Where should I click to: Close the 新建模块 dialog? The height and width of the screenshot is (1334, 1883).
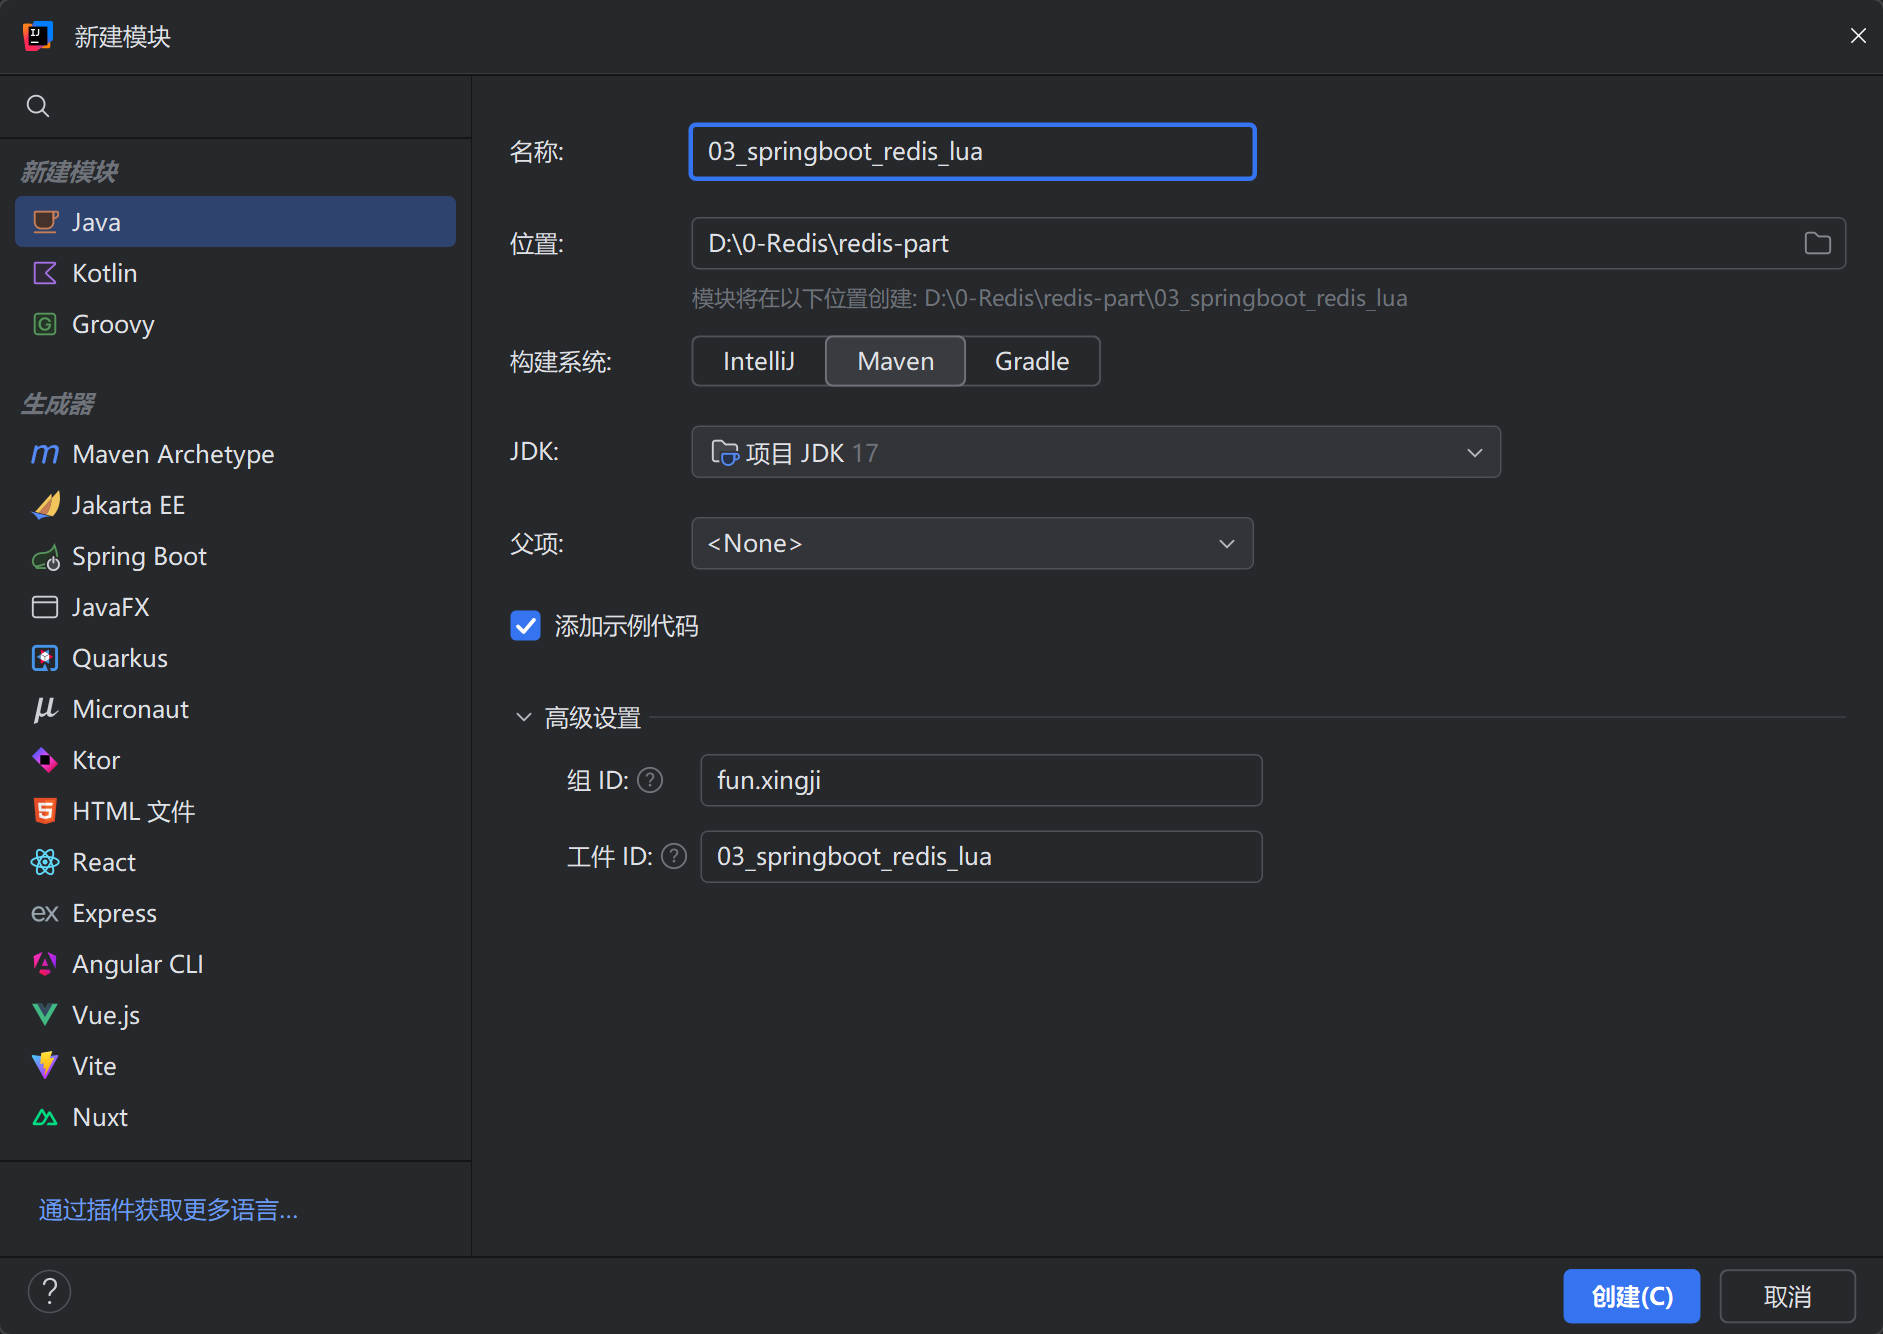[x=1858, y=36]
